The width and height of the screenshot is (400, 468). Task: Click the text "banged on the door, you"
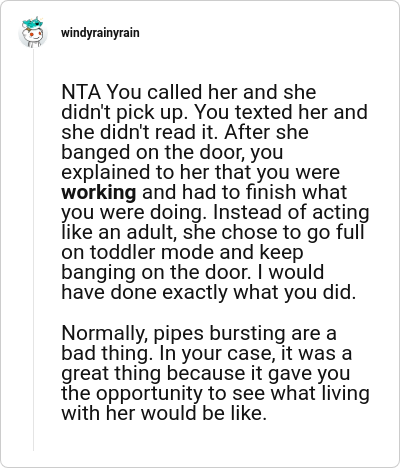point(172,153)
